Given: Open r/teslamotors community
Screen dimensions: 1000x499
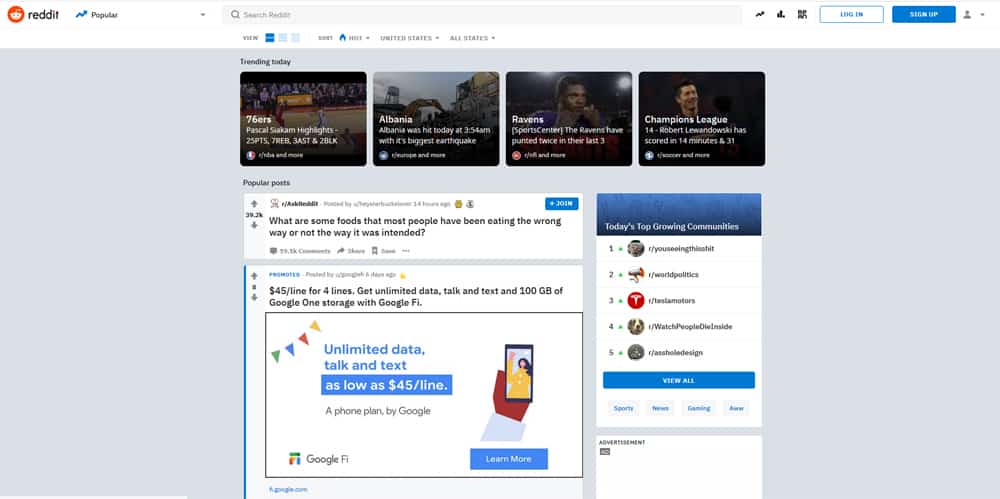Looking at the screenshot, I should 671,301.
